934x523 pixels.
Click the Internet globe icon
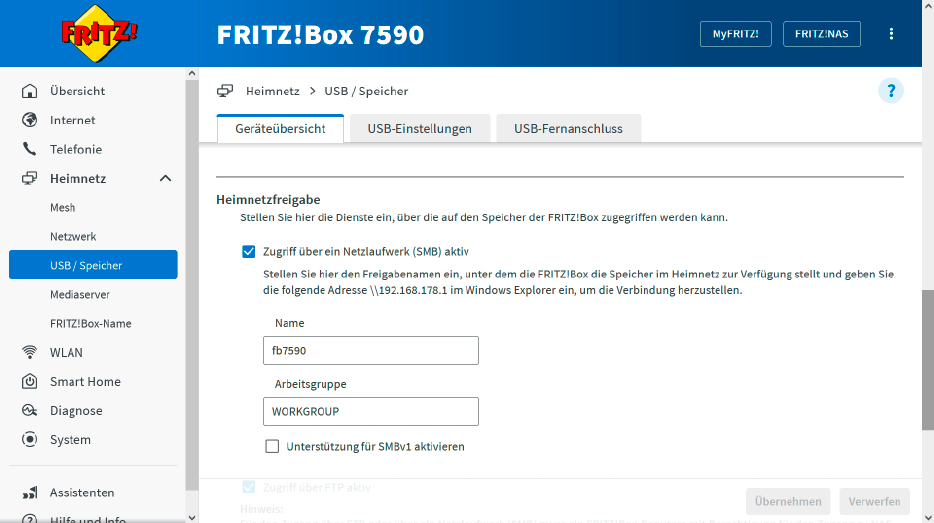click(x=29, y=120)
